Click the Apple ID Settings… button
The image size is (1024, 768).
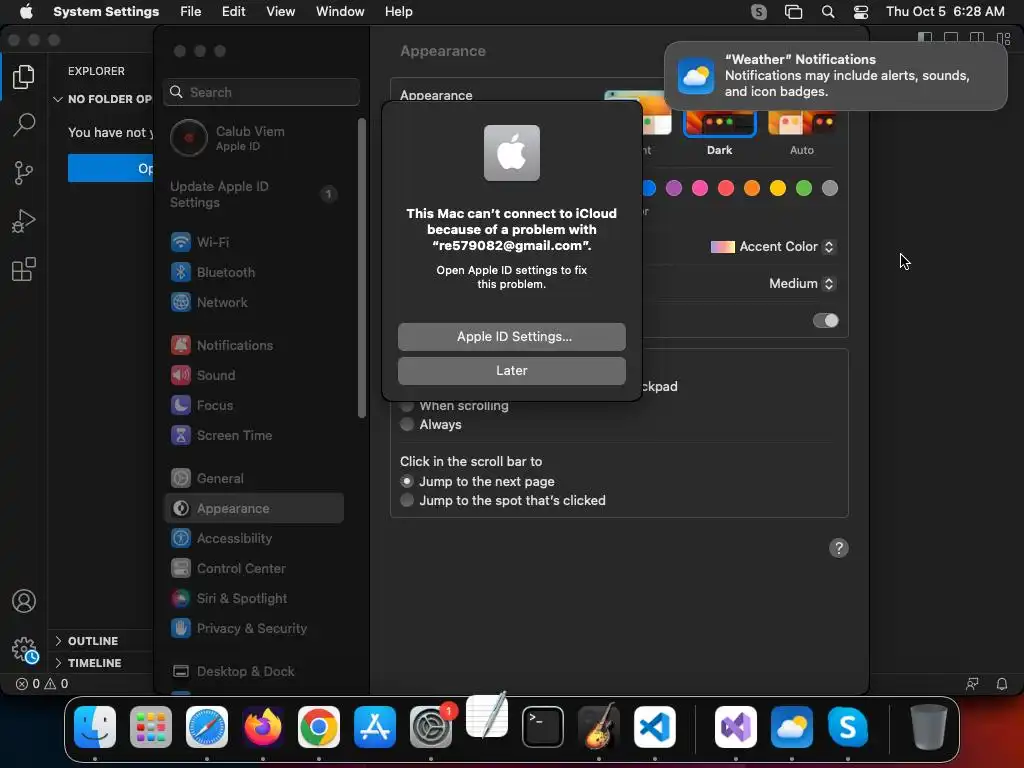pyautogui.click(x=512, y=337)
